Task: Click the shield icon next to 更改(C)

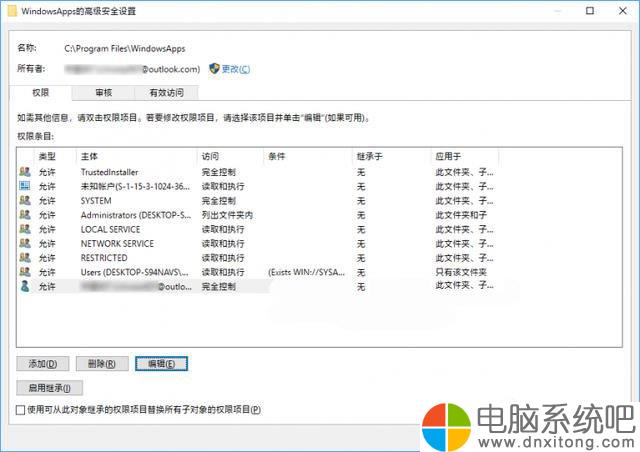Action: pos(214,69)
